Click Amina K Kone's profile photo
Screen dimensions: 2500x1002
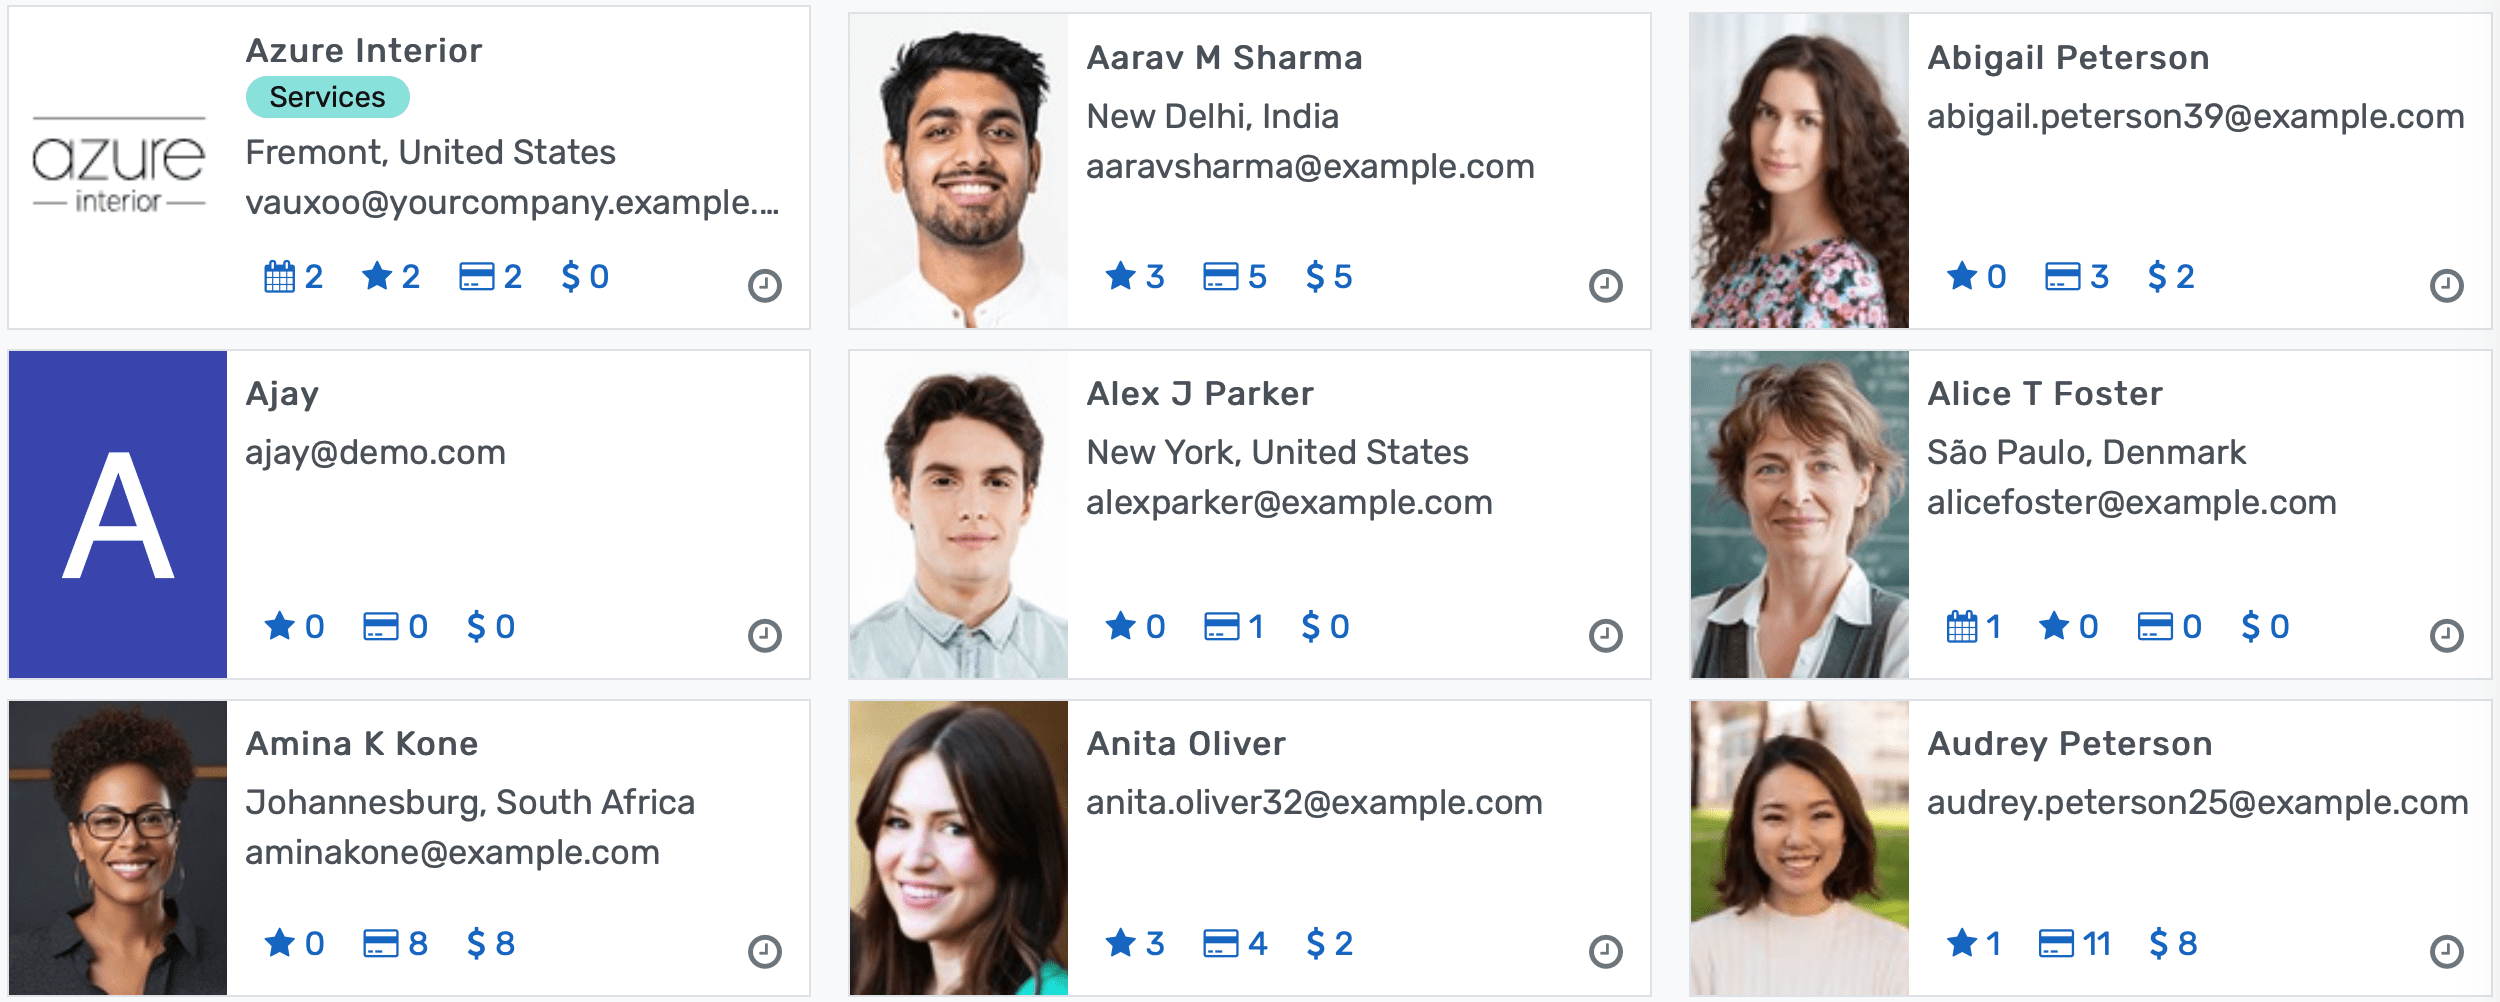tap(118, 848)
